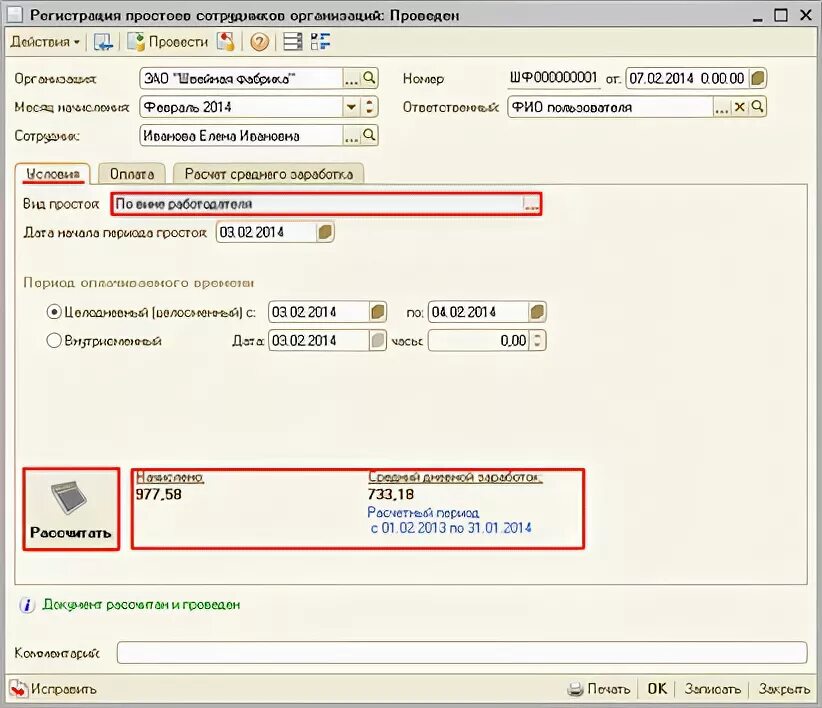The width and height of the screenshot is (822, 708).
Task: Maximize the document window
Action: click(x=781, y=15)
